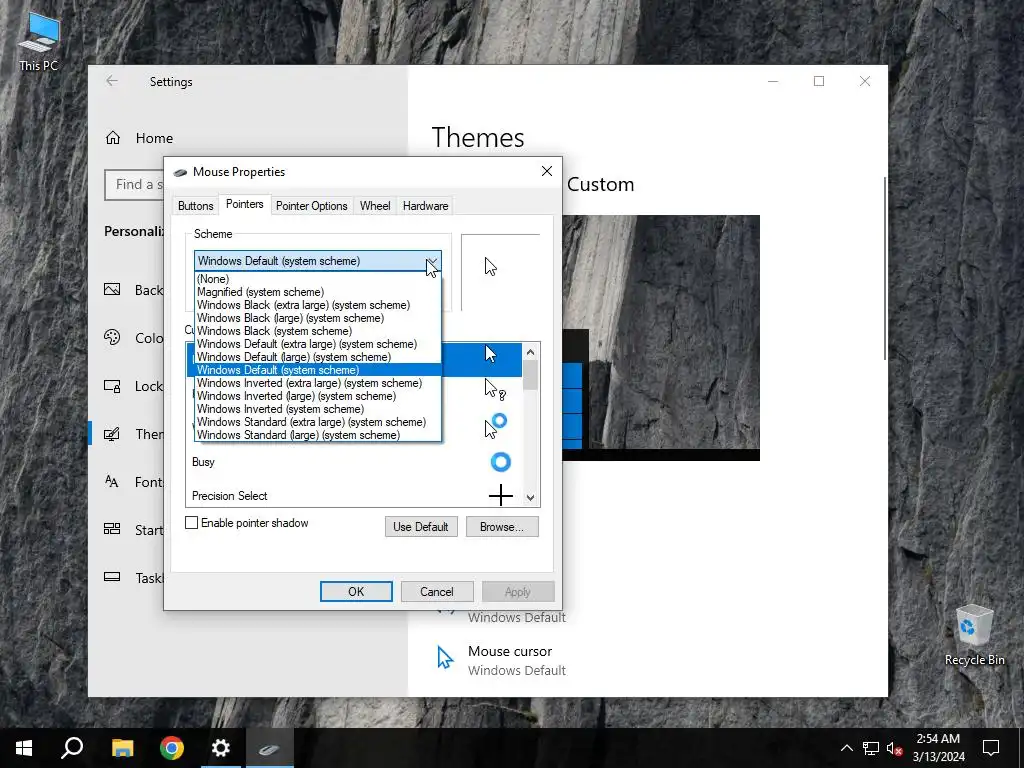
Task: Show hidden tray icons chevron
Action: [846, 748]
